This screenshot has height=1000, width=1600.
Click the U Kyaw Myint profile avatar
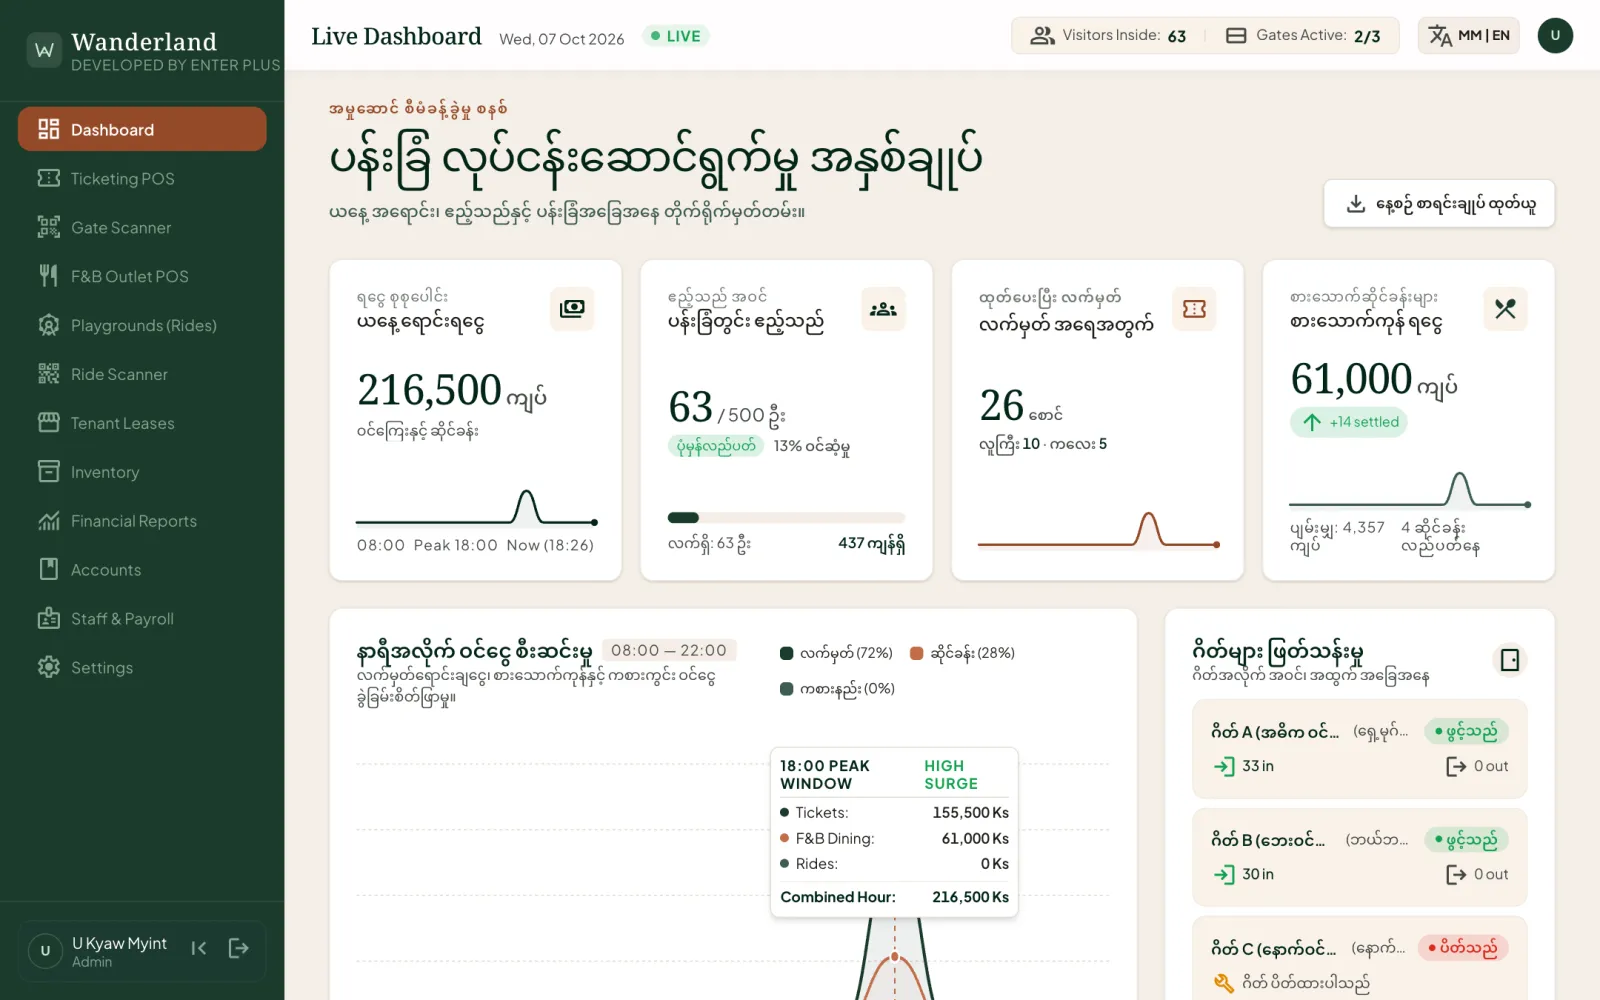click(x=45, y=951)
